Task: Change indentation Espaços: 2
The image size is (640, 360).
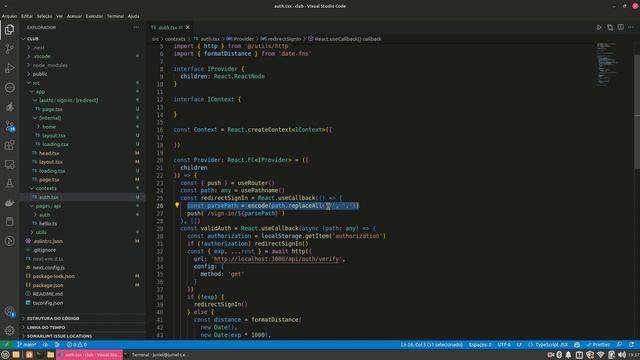Action: coord(480,344)
